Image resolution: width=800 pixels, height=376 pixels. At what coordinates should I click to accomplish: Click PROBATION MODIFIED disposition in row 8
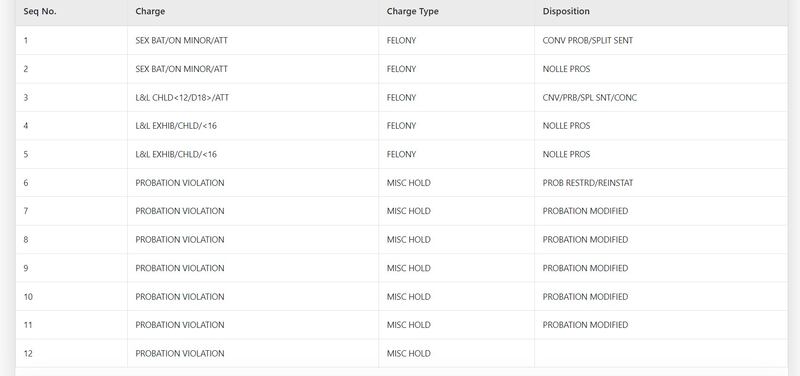click(585, 239)
